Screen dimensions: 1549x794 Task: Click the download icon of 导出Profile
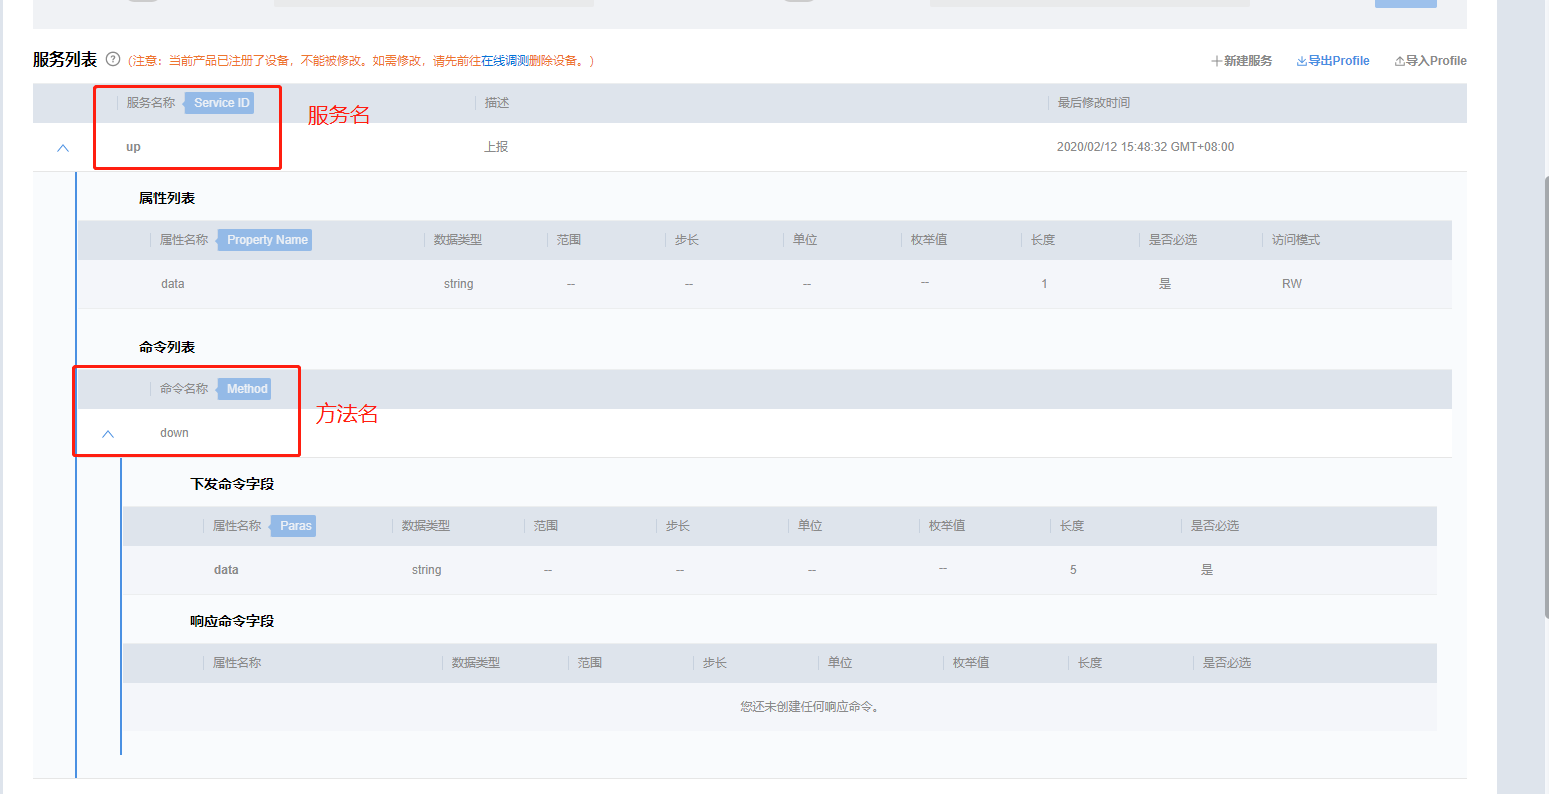pos(1302,61)
